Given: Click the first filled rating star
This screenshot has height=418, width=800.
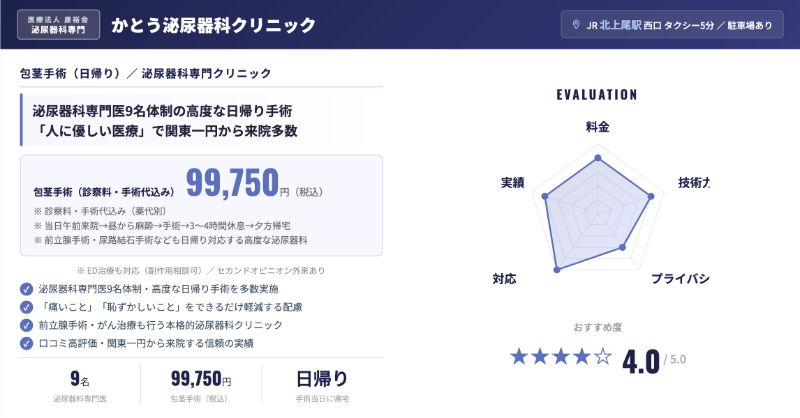Looking at the screenshot, I should 518,356.
